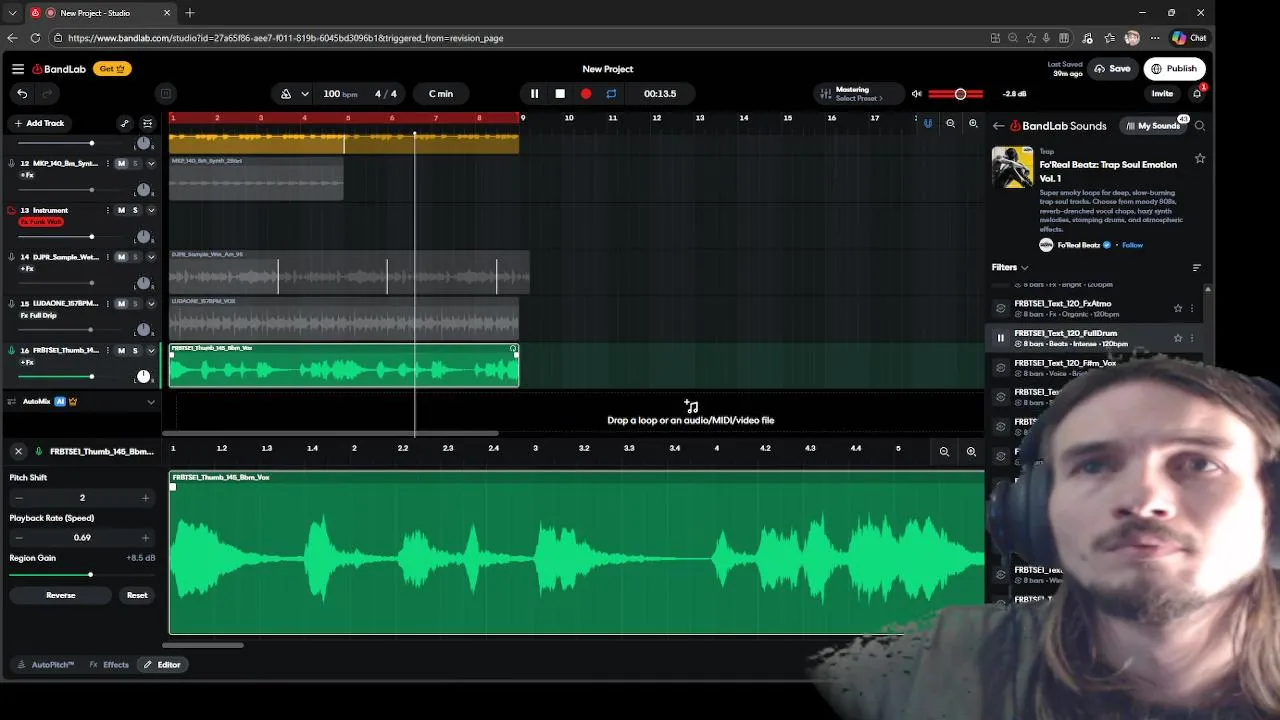The height and width of the screenshot is (720, 1280).
Task: Go back in the BandLab Sounds panel
Action: [998, 126]
